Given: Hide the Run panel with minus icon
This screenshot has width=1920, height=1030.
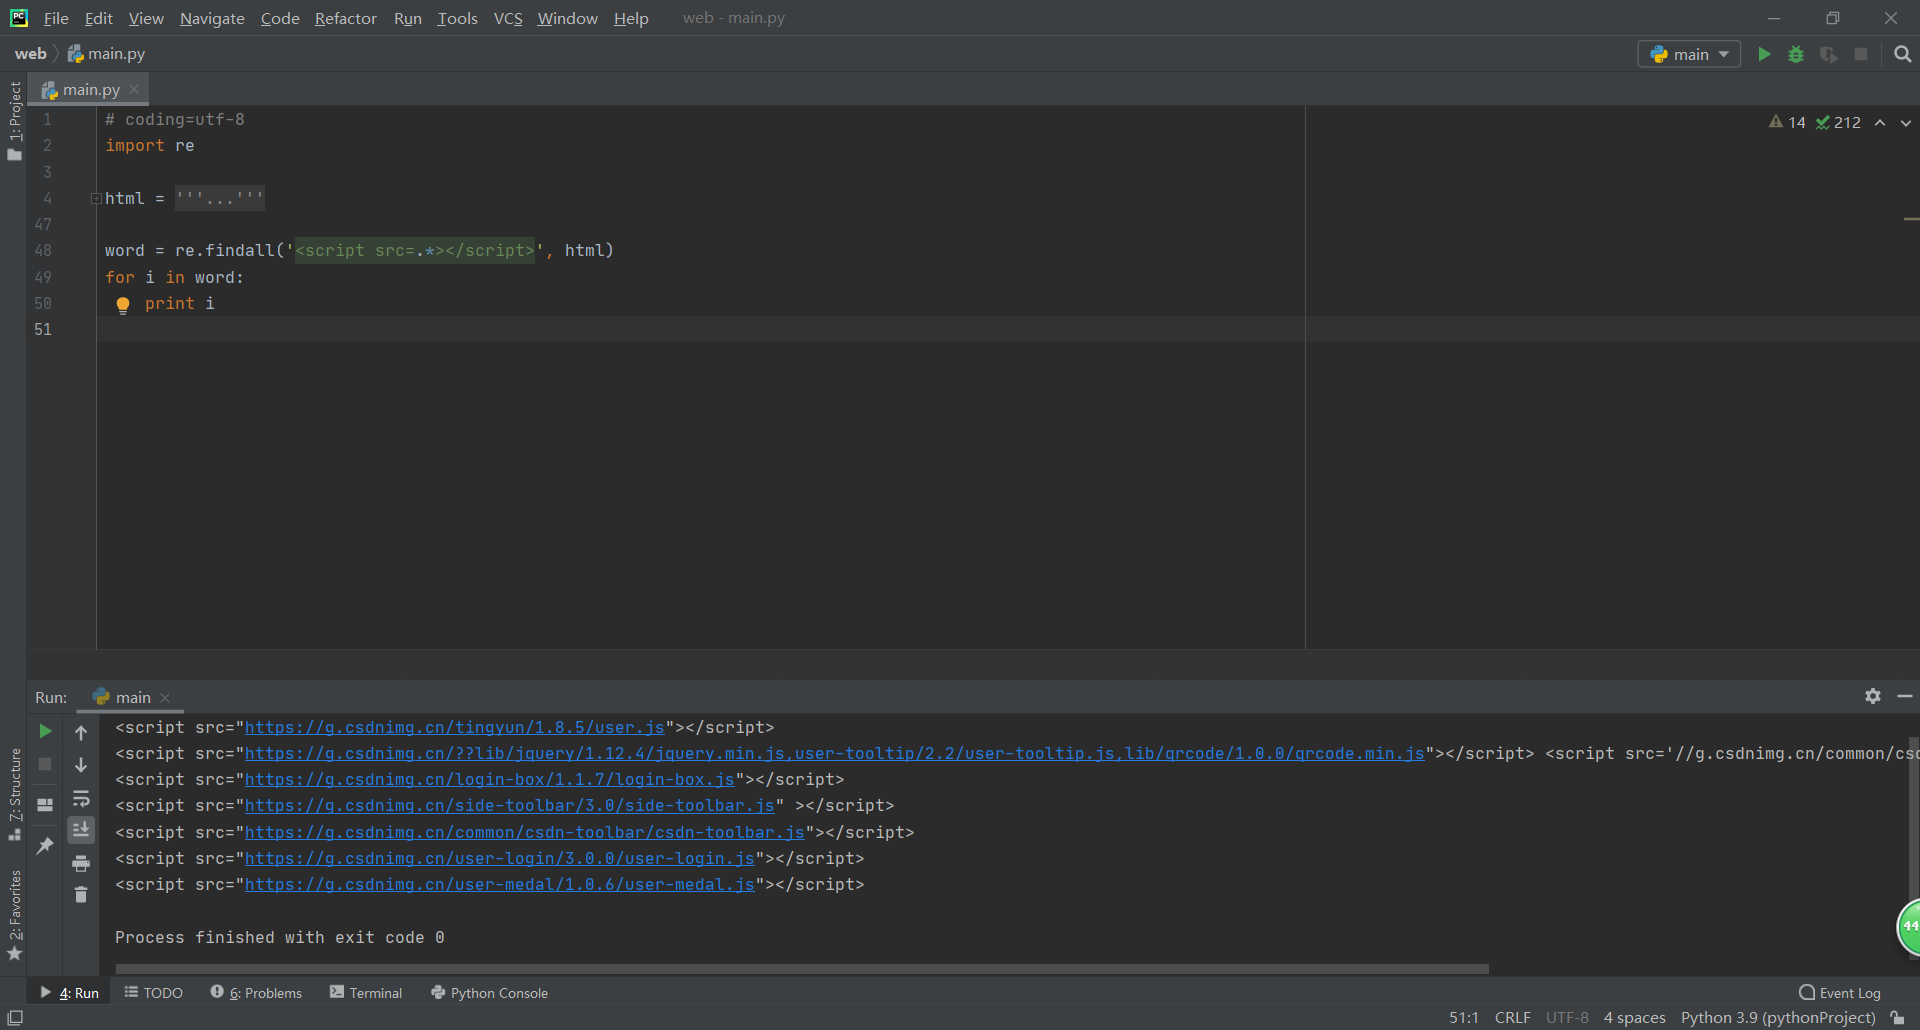Looking at the screenshot, I should (x=1905, y=696).
